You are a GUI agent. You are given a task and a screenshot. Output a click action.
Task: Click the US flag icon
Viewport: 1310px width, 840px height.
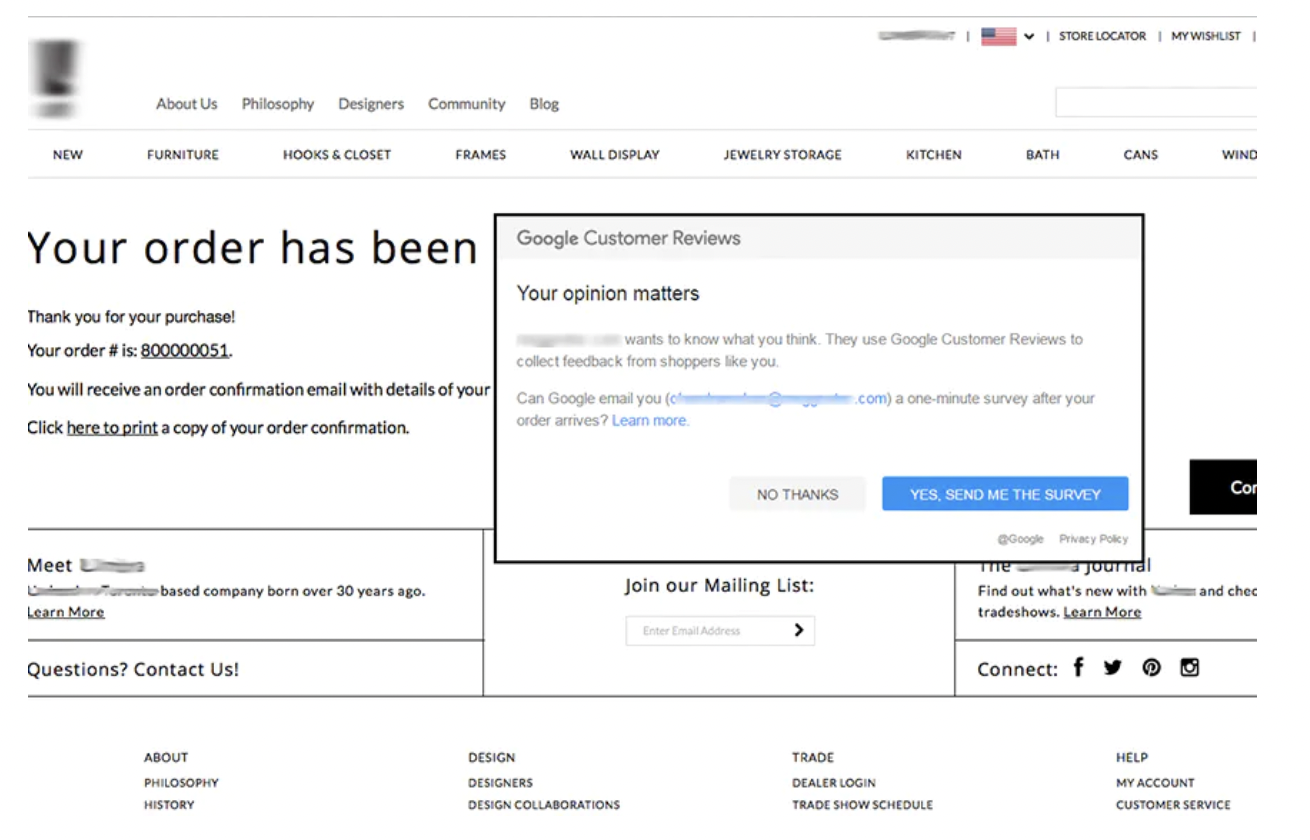tap(998, 37)
